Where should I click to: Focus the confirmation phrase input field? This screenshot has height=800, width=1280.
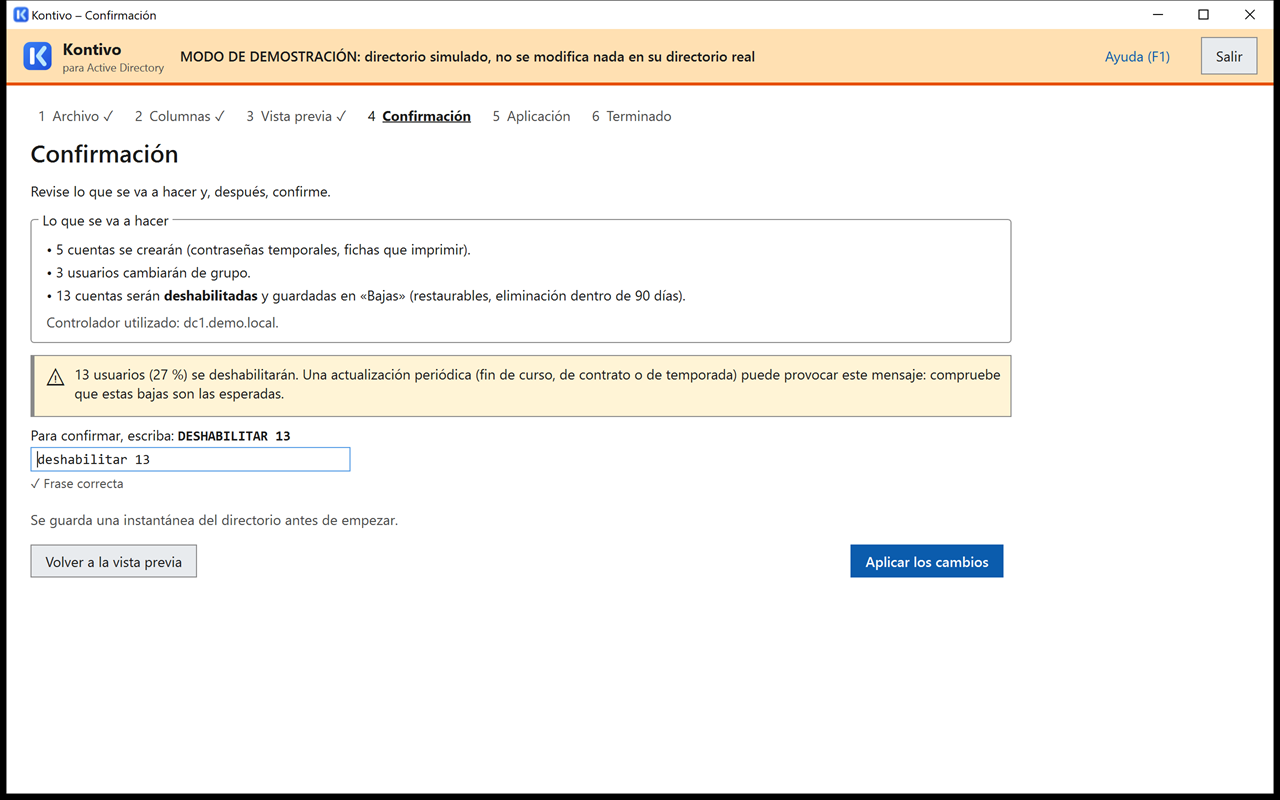coord(191,459)
